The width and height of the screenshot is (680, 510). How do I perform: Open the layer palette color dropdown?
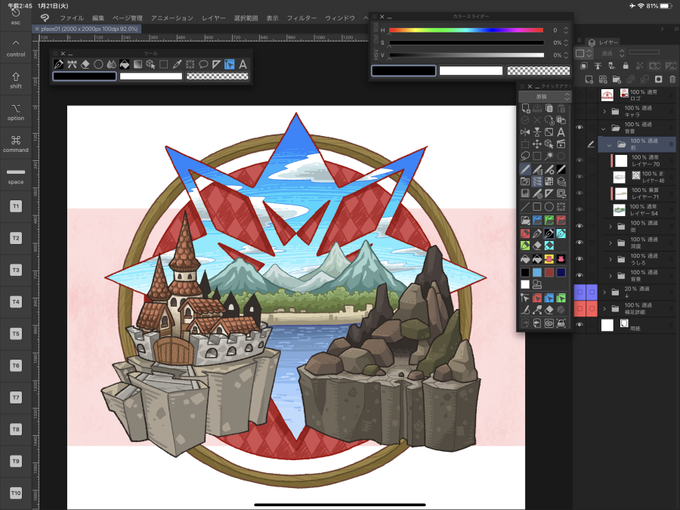(x=584, y=53)
